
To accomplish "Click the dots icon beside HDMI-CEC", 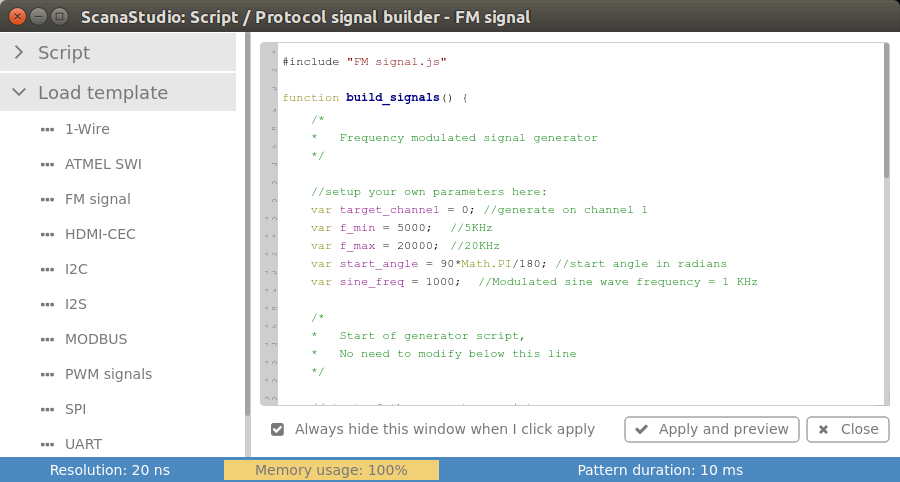I will (47, 235).
